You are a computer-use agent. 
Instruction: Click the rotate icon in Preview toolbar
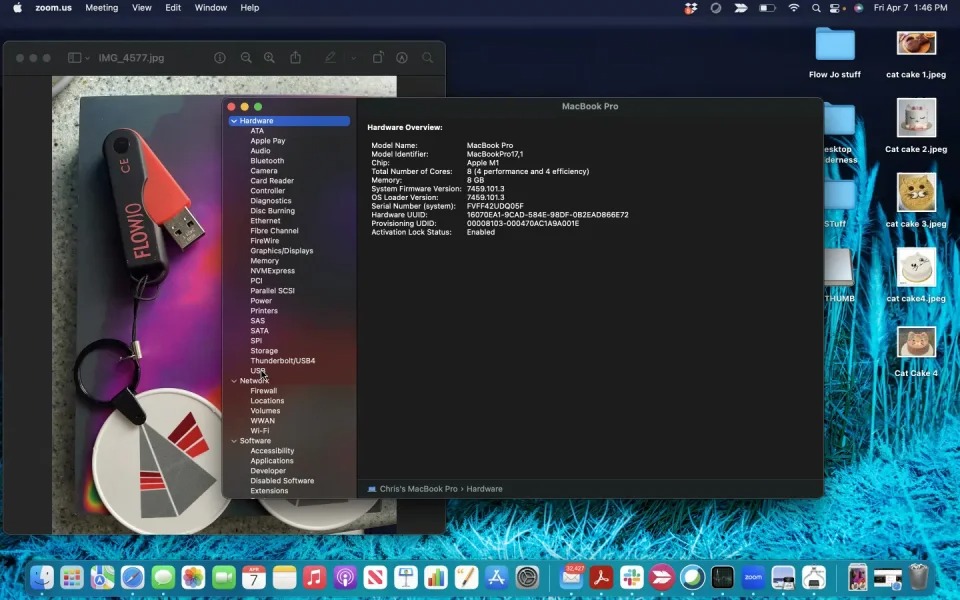point(378,58)
